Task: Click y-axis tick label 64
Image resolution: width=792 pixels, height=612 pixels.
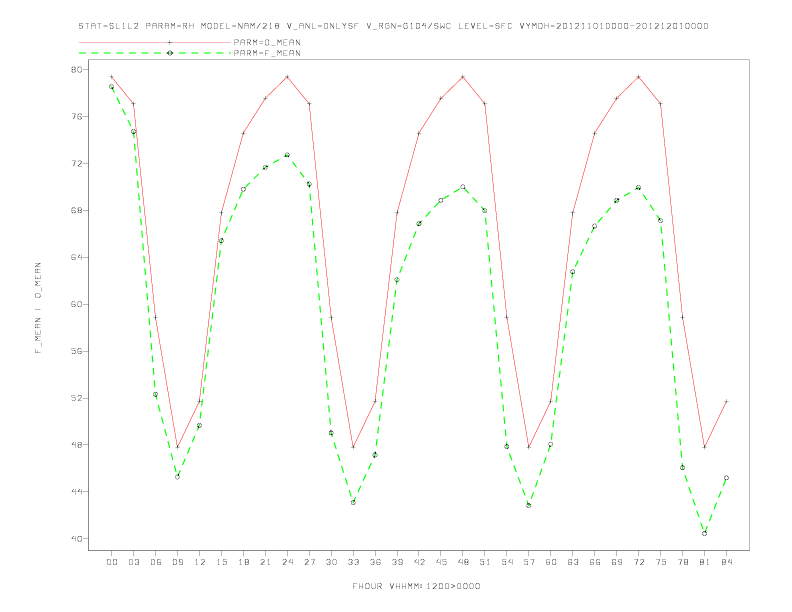Action: point(76,258)
